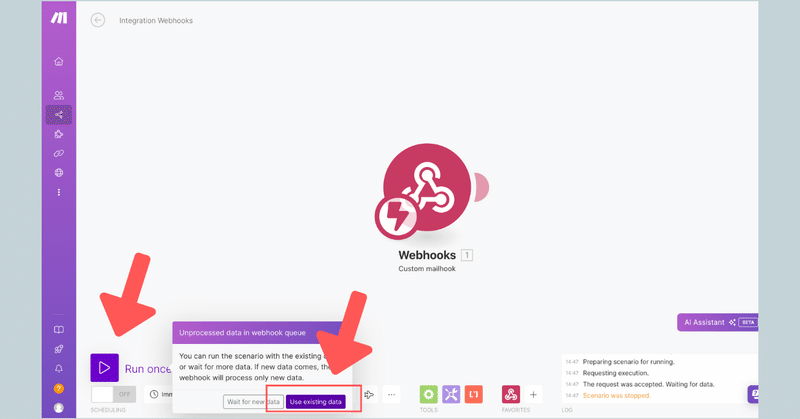Click the 'Preparing scenario for running.' log line
Screen dimensions: 800x419
[x=629, y=362]
